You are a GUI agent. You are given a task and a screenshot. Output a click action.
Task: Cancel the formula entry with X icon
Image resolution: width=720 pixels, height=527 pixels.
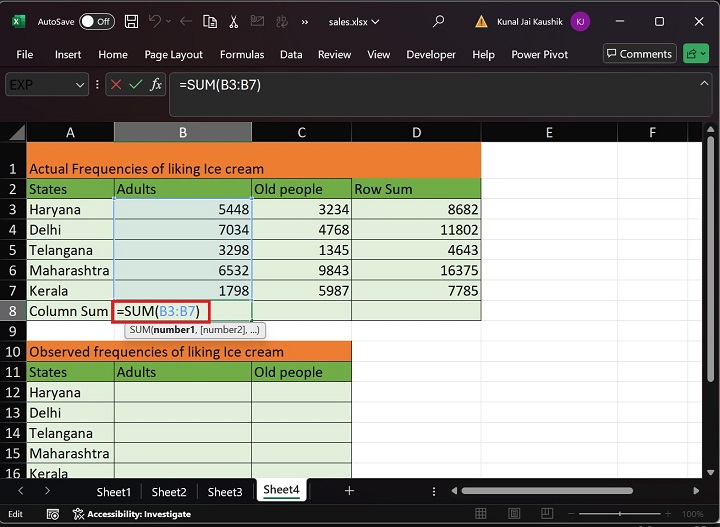(x=117, y=85)
